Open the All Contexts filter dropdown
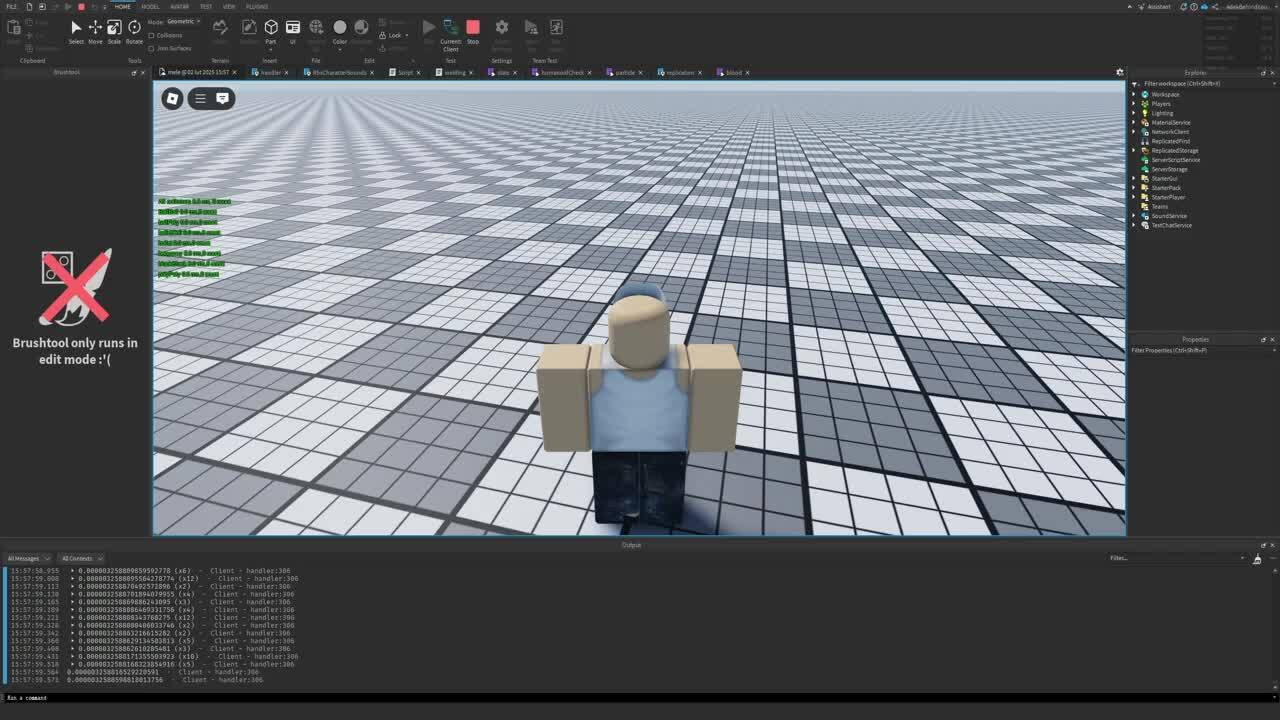The image size is (1280, 720). click(x=80, y=558)
